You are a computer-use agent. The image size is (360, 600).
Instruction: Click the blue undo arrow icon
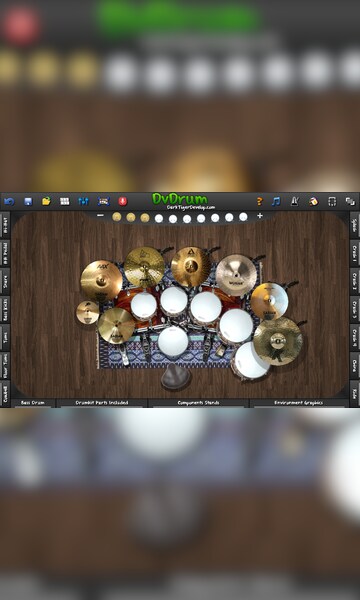tap(9, 201)
